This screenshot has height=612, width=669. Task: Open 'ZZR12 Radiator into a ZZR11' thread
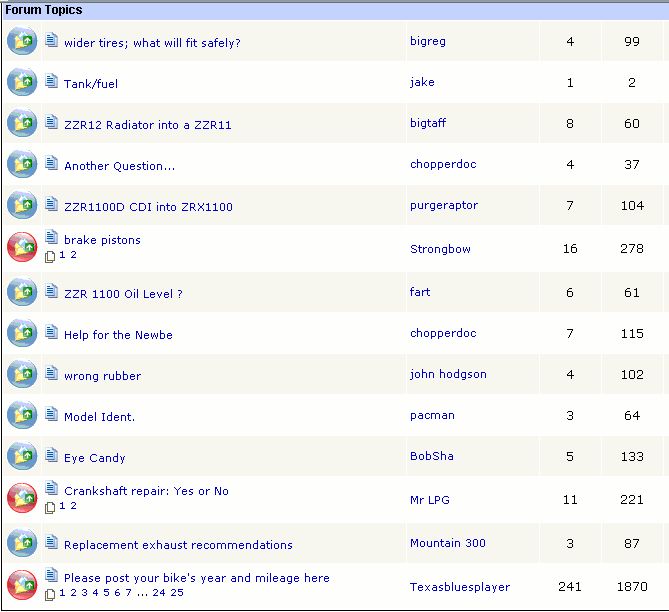pyautogui.click(x=147, y=125)
